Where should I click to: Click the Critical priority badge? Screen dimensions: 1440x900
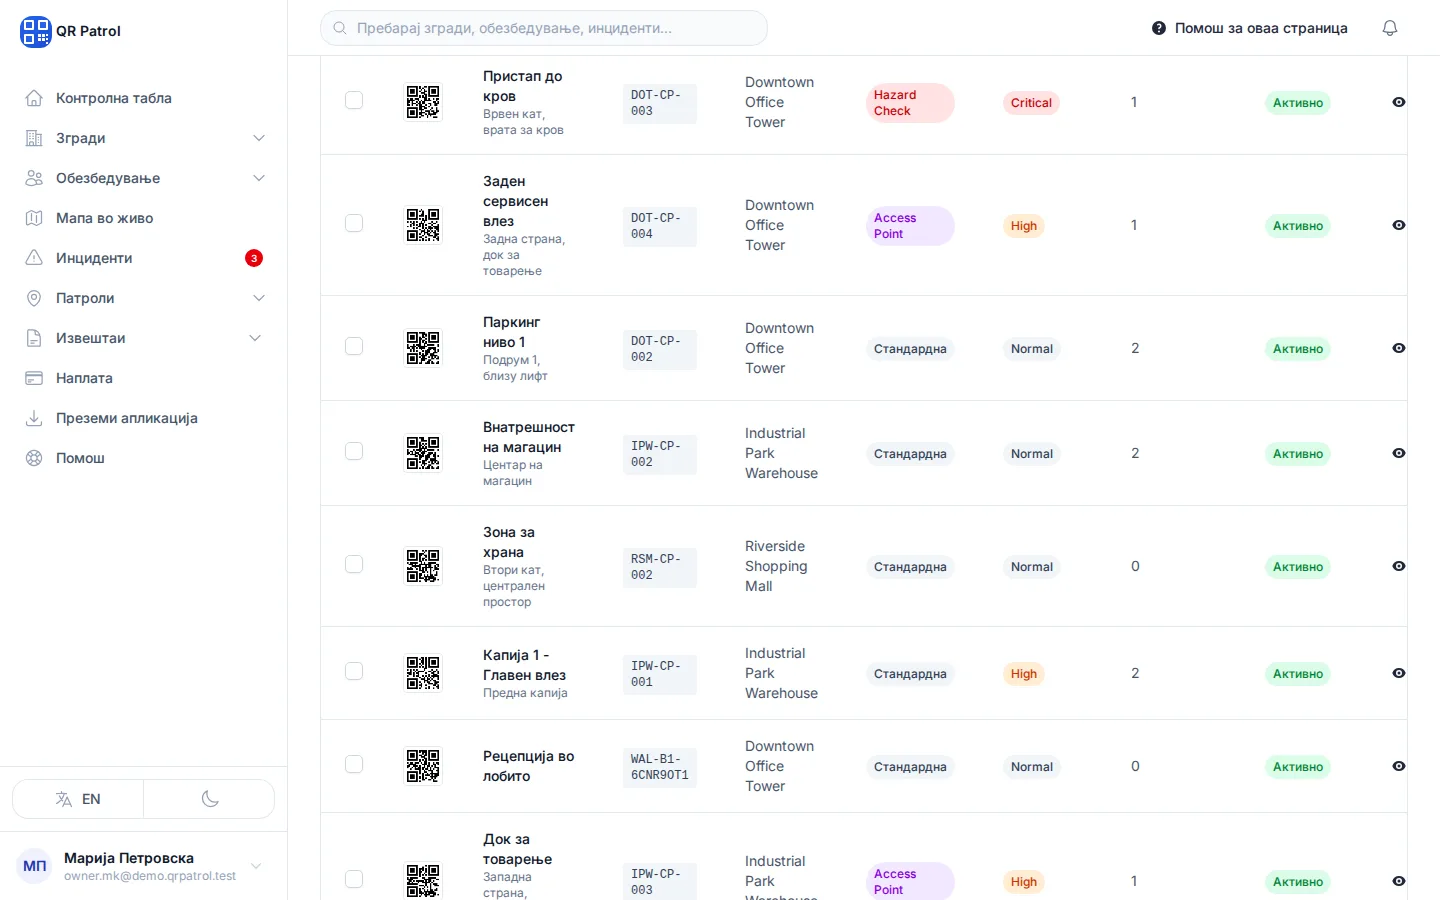coord(1031,103)
